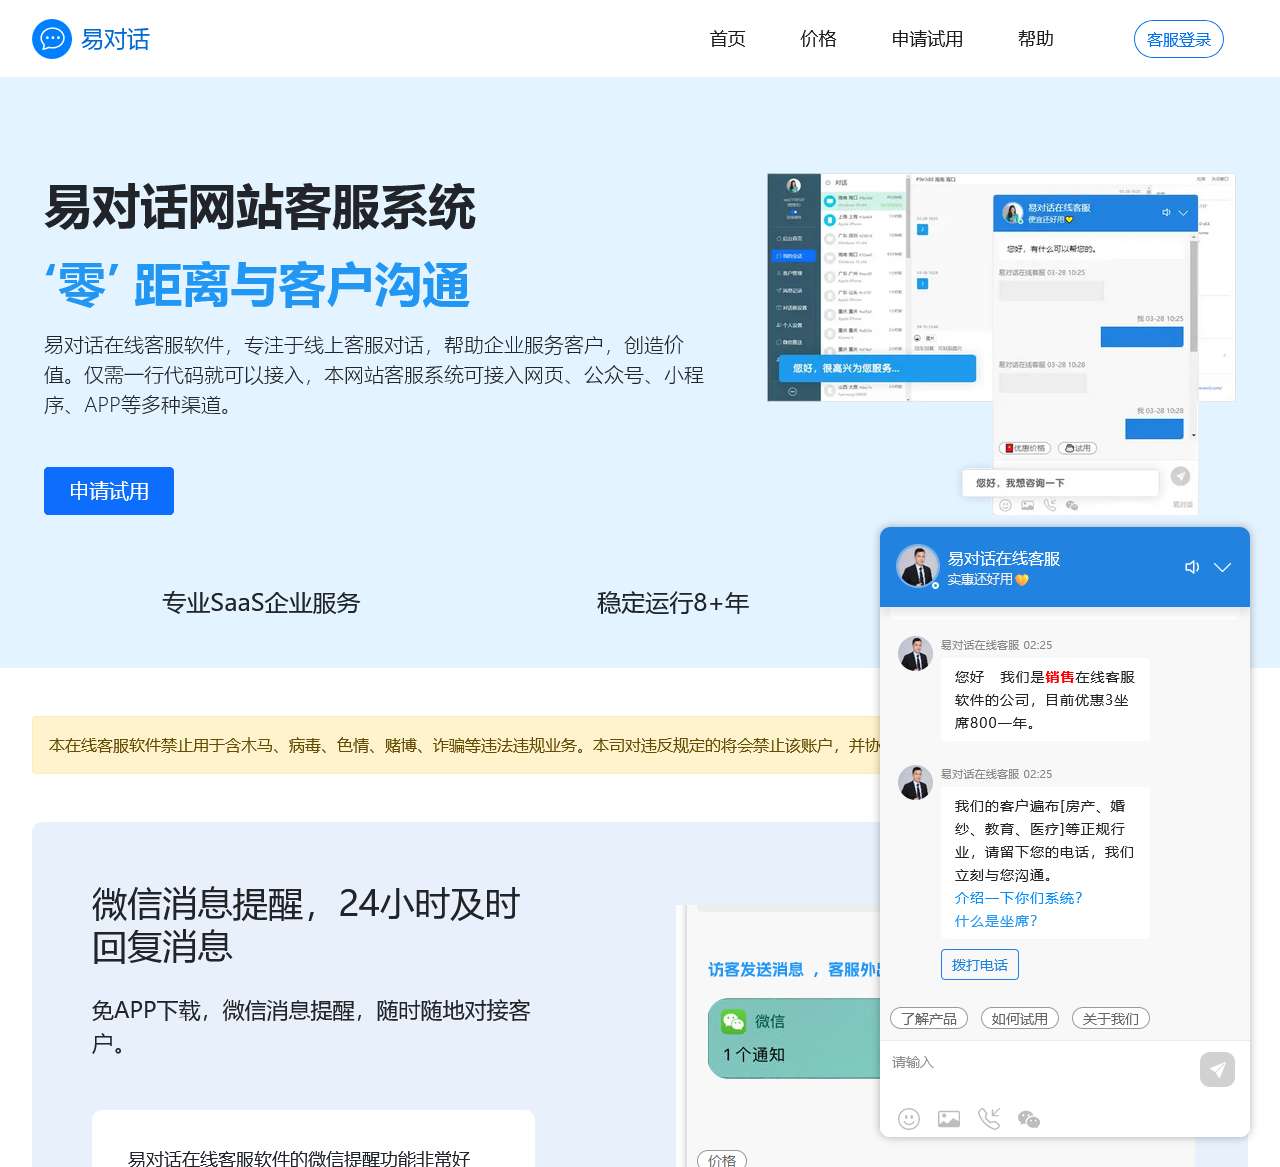Click the 1个通知 notification text
Screen dimensions: 1280x1167
754,1055
